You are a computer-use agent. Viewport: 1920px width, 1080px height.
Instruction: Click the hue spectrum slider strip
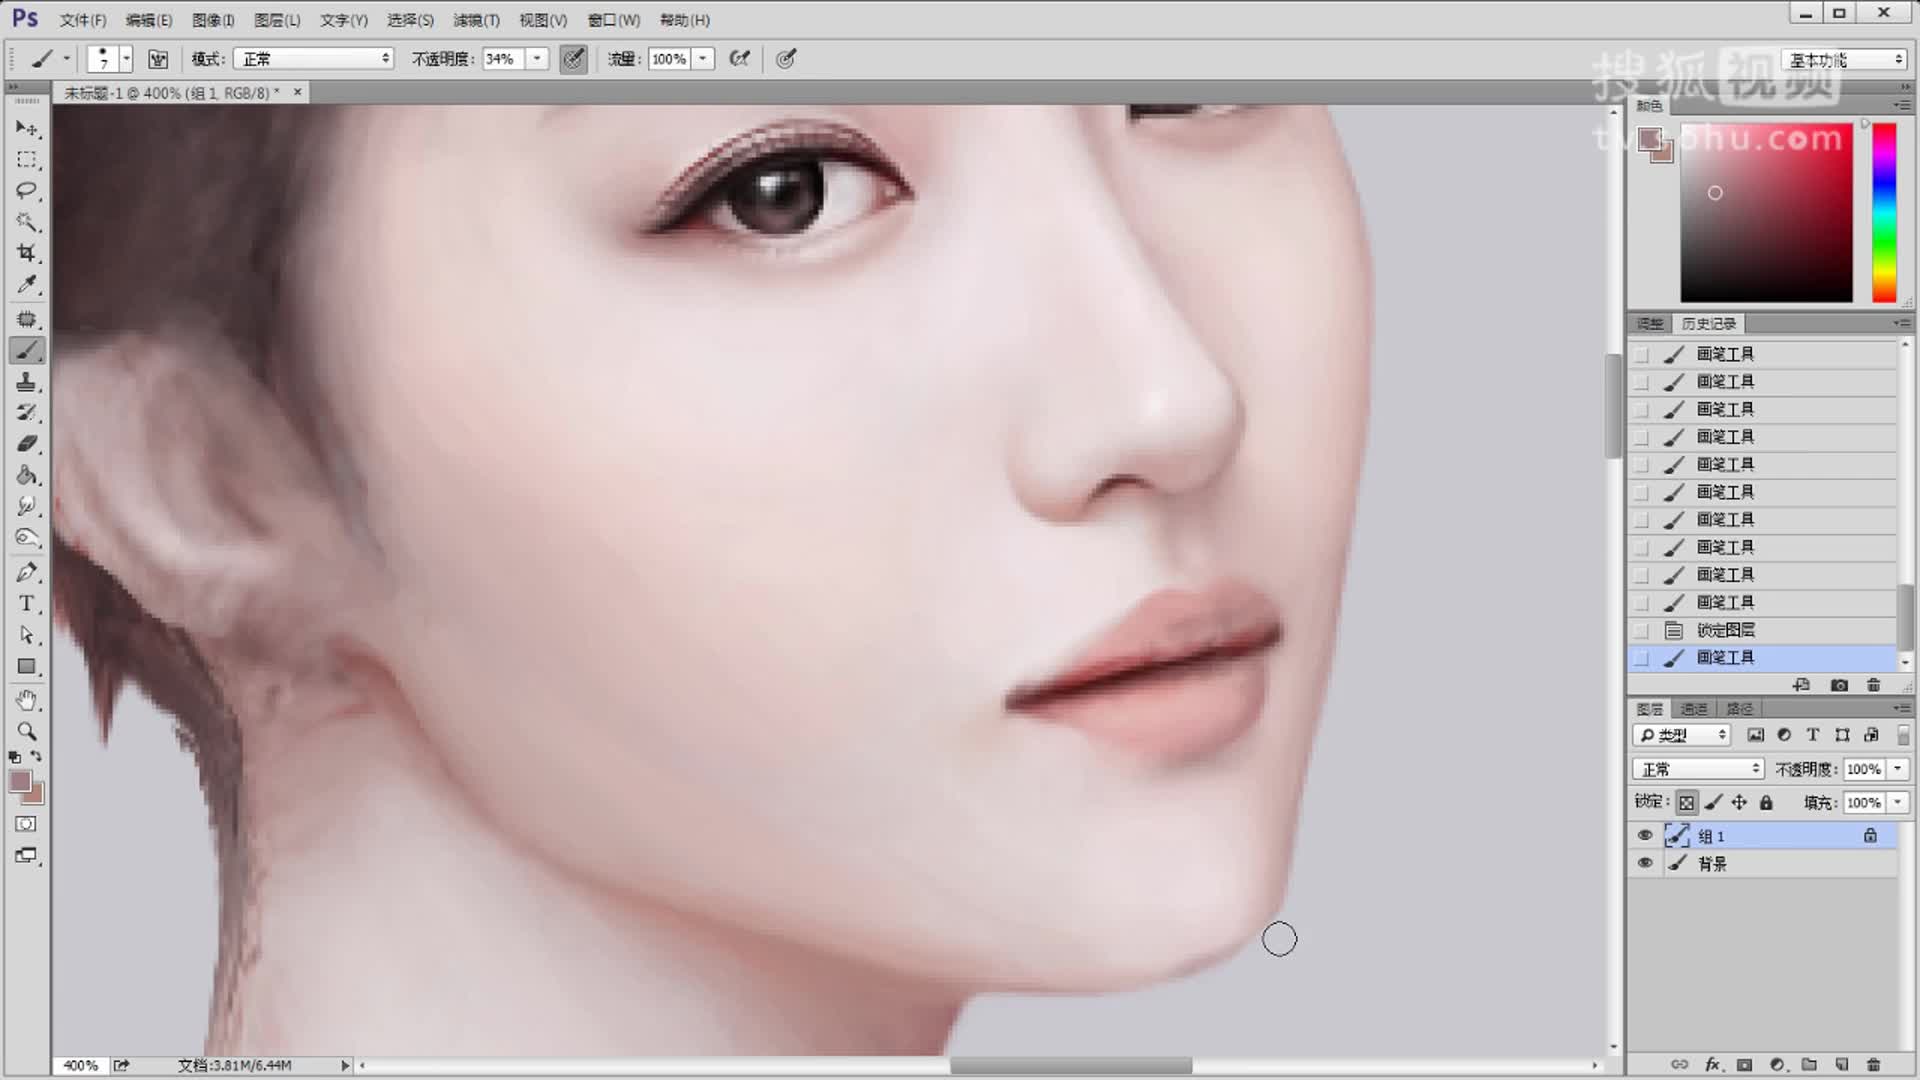pyautogui.click(x=1884, y=212)
